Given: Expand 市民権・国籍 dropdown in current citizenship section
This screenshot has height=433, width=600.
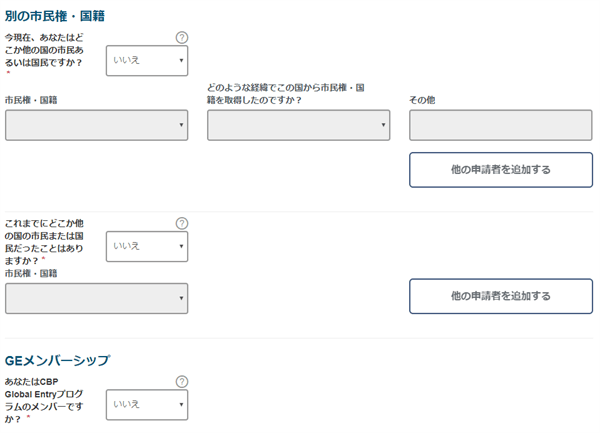Looking at the screenshot, I should coord(96,125).
